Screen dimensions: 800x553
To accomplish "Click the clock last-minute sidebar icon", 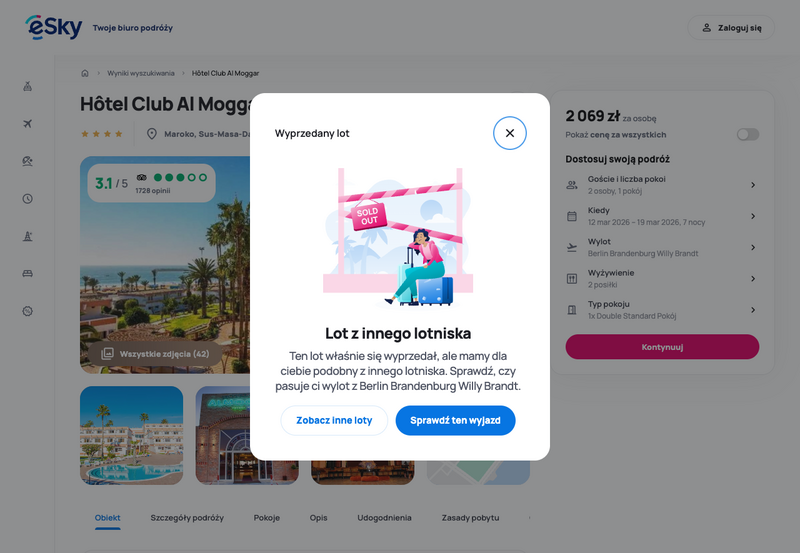I will coord(28,198).
